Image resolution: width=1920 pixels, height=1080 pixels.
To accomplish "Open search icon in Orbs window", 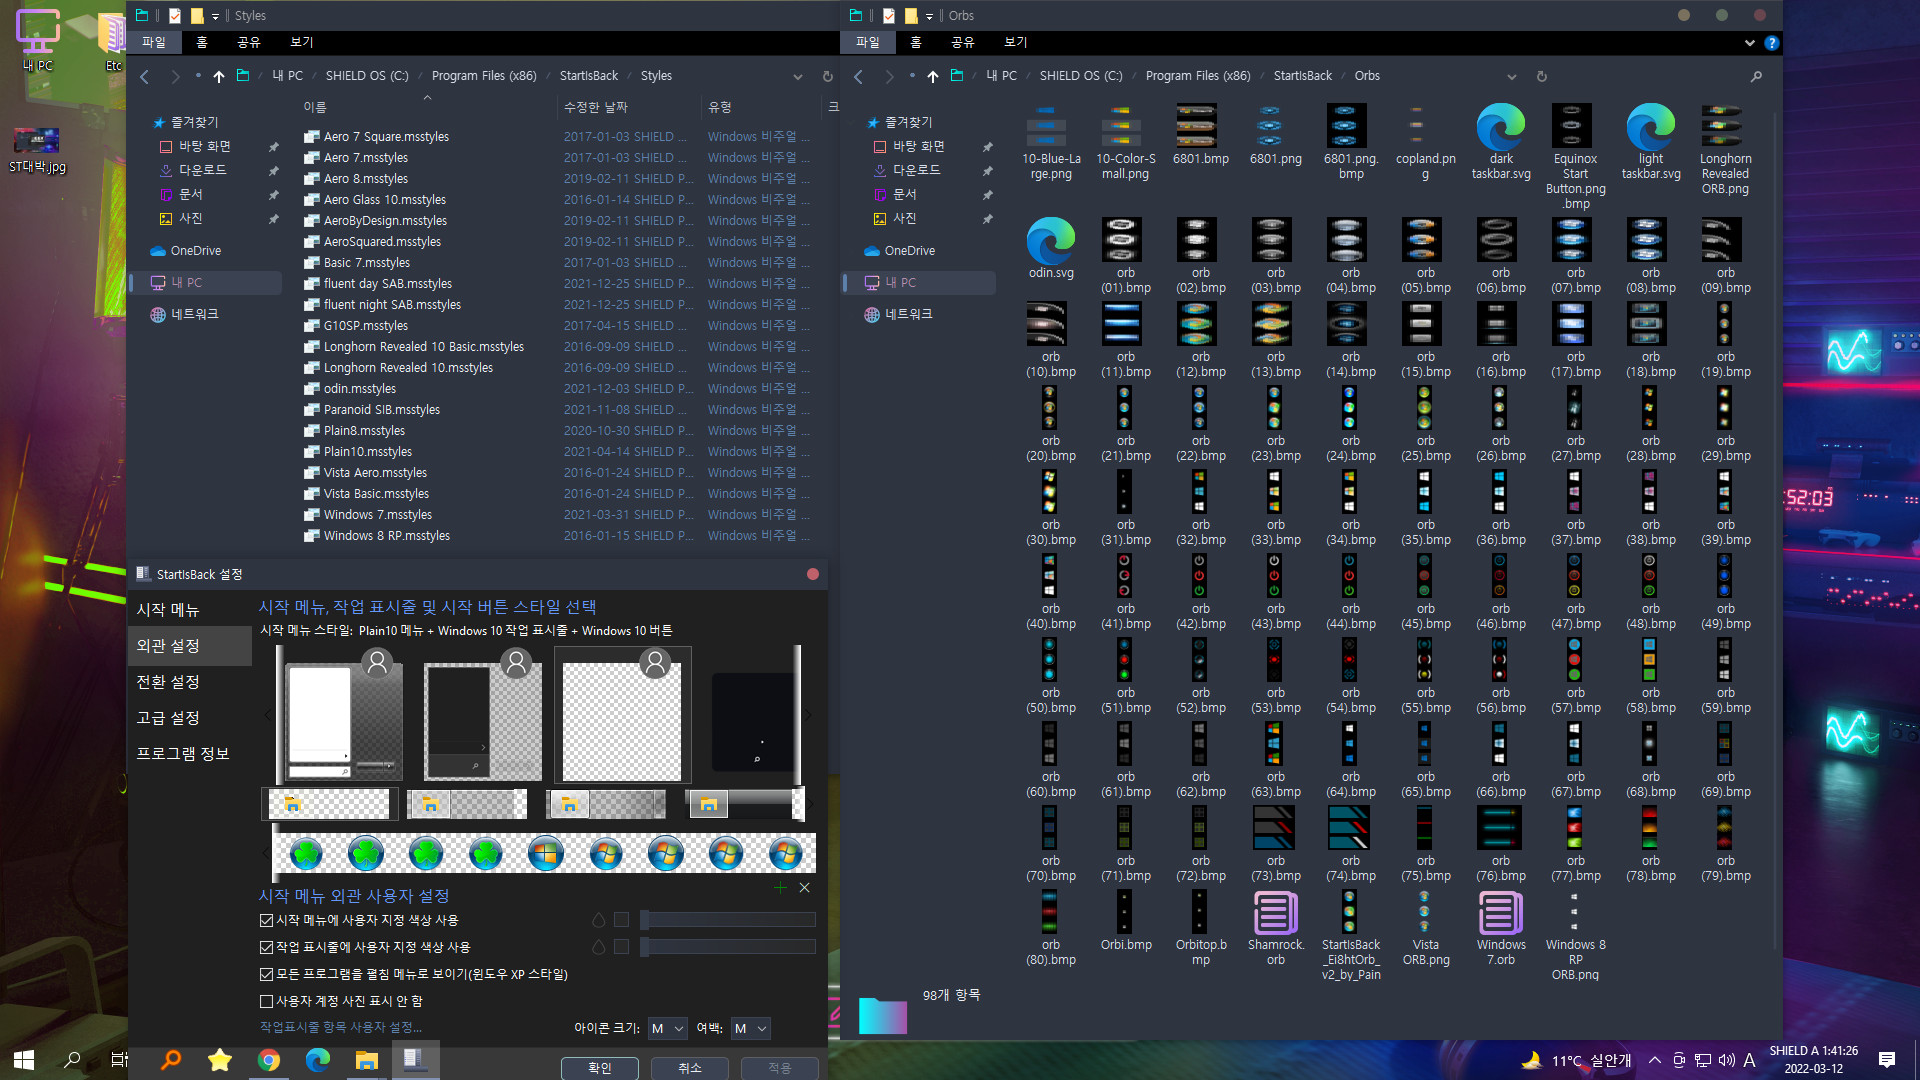I will 1756,76.
